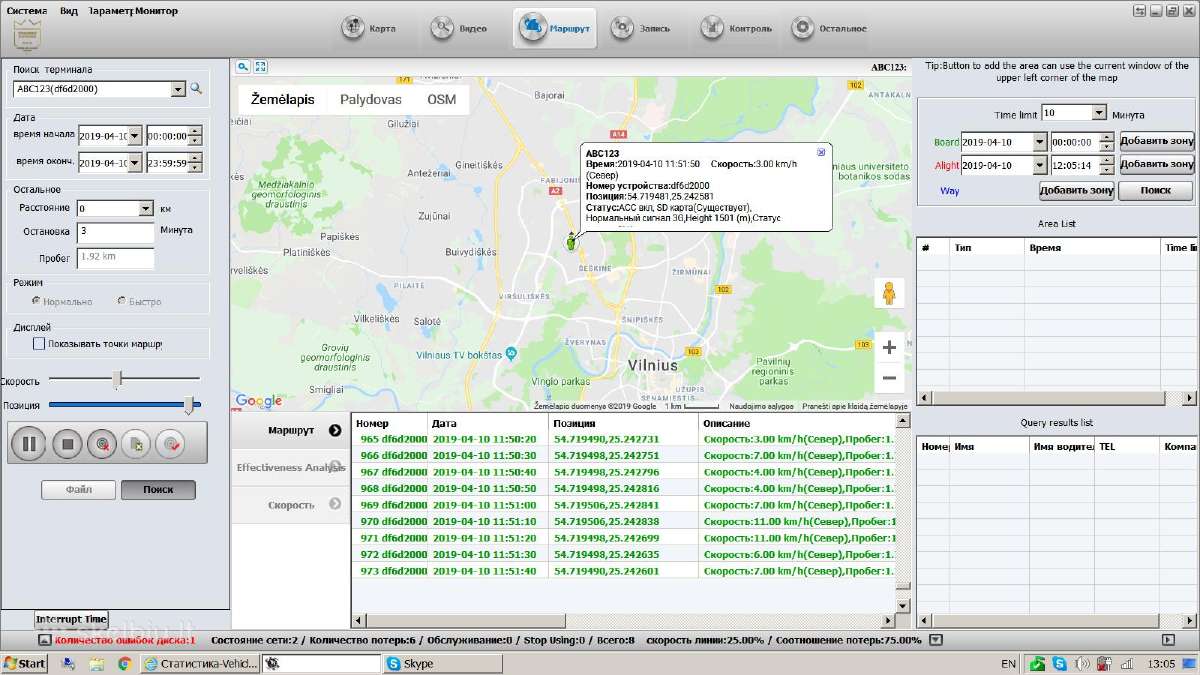Click the Остановка minutes input field

(x=115, y=233)
